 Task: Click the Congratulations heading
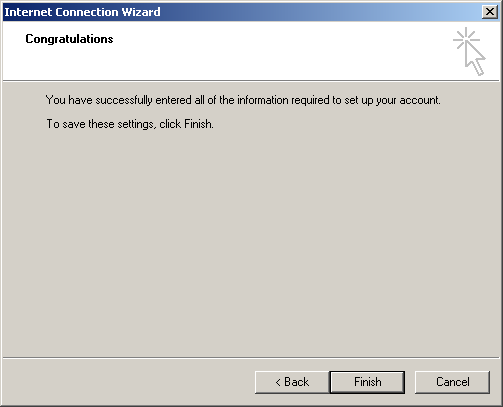[69, 39]
